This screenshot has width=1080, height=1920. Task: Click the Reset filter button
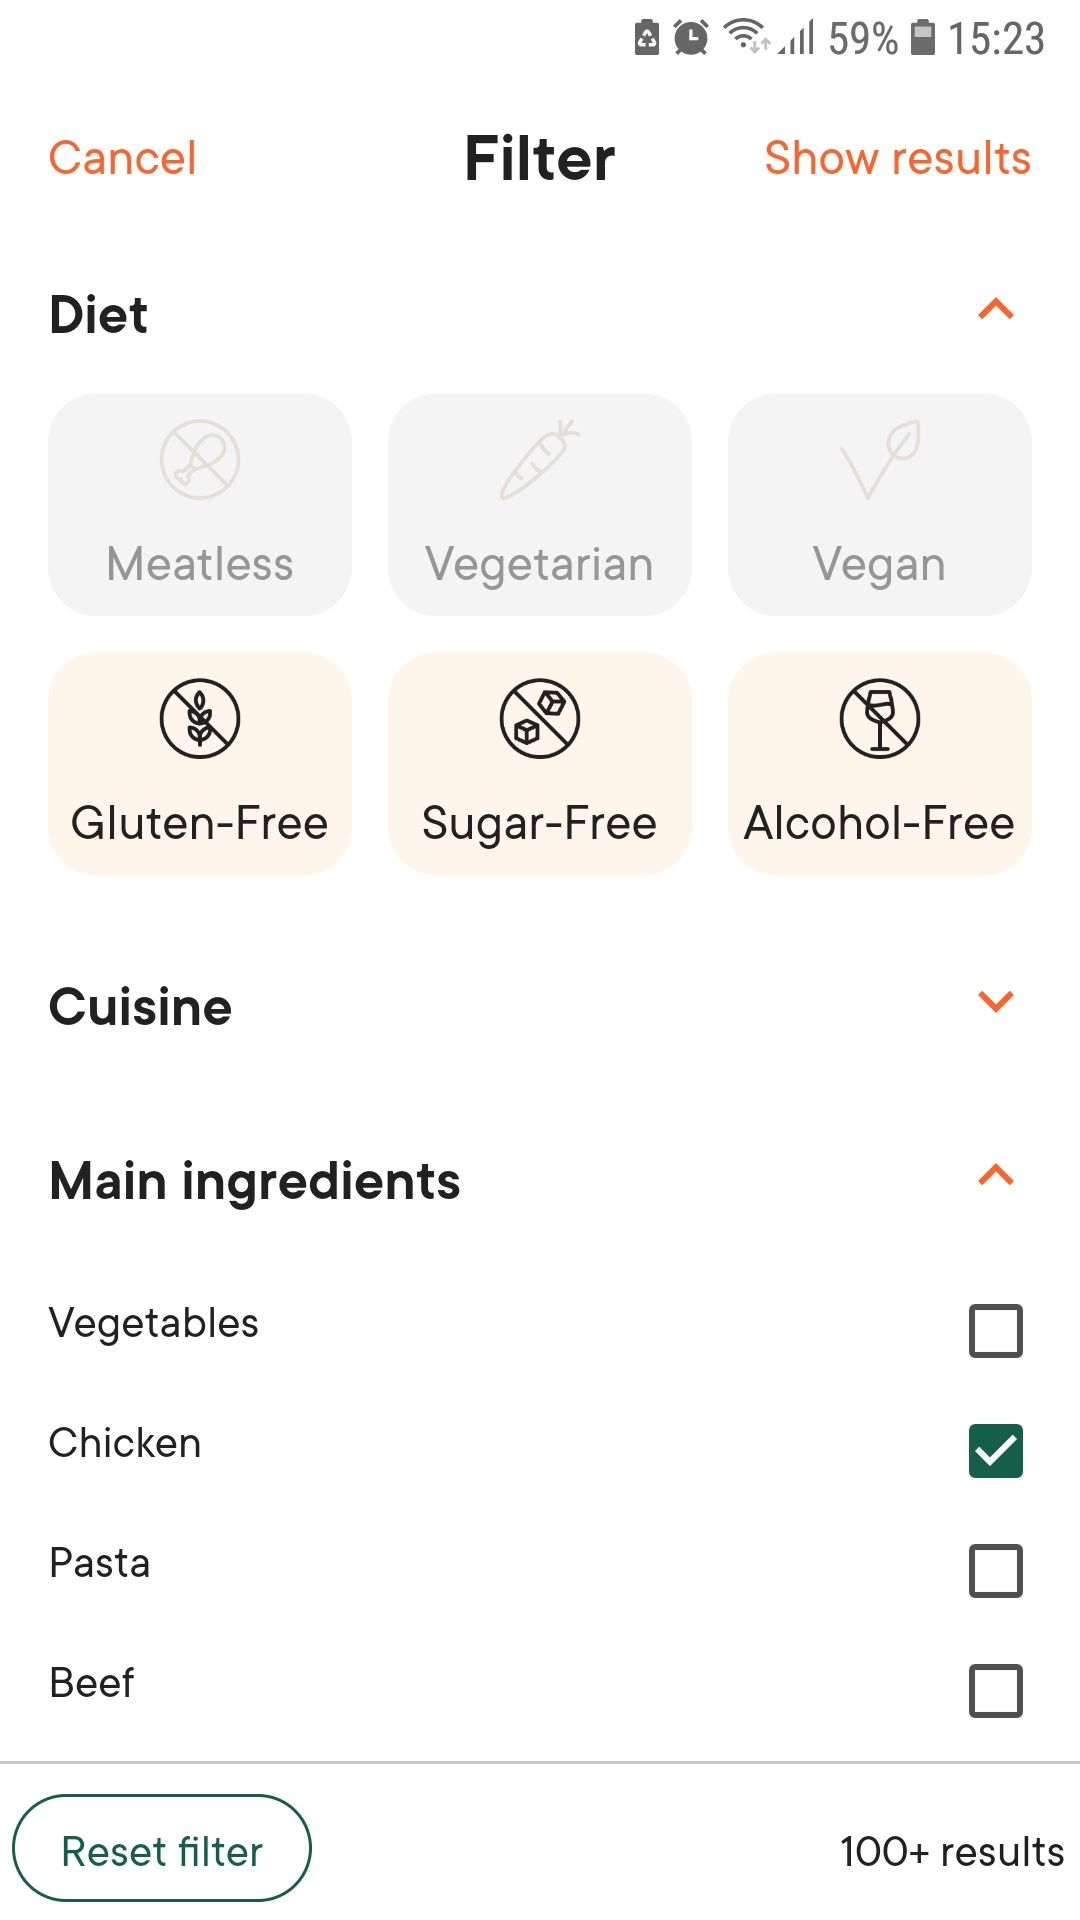(x=162, y=1849)
